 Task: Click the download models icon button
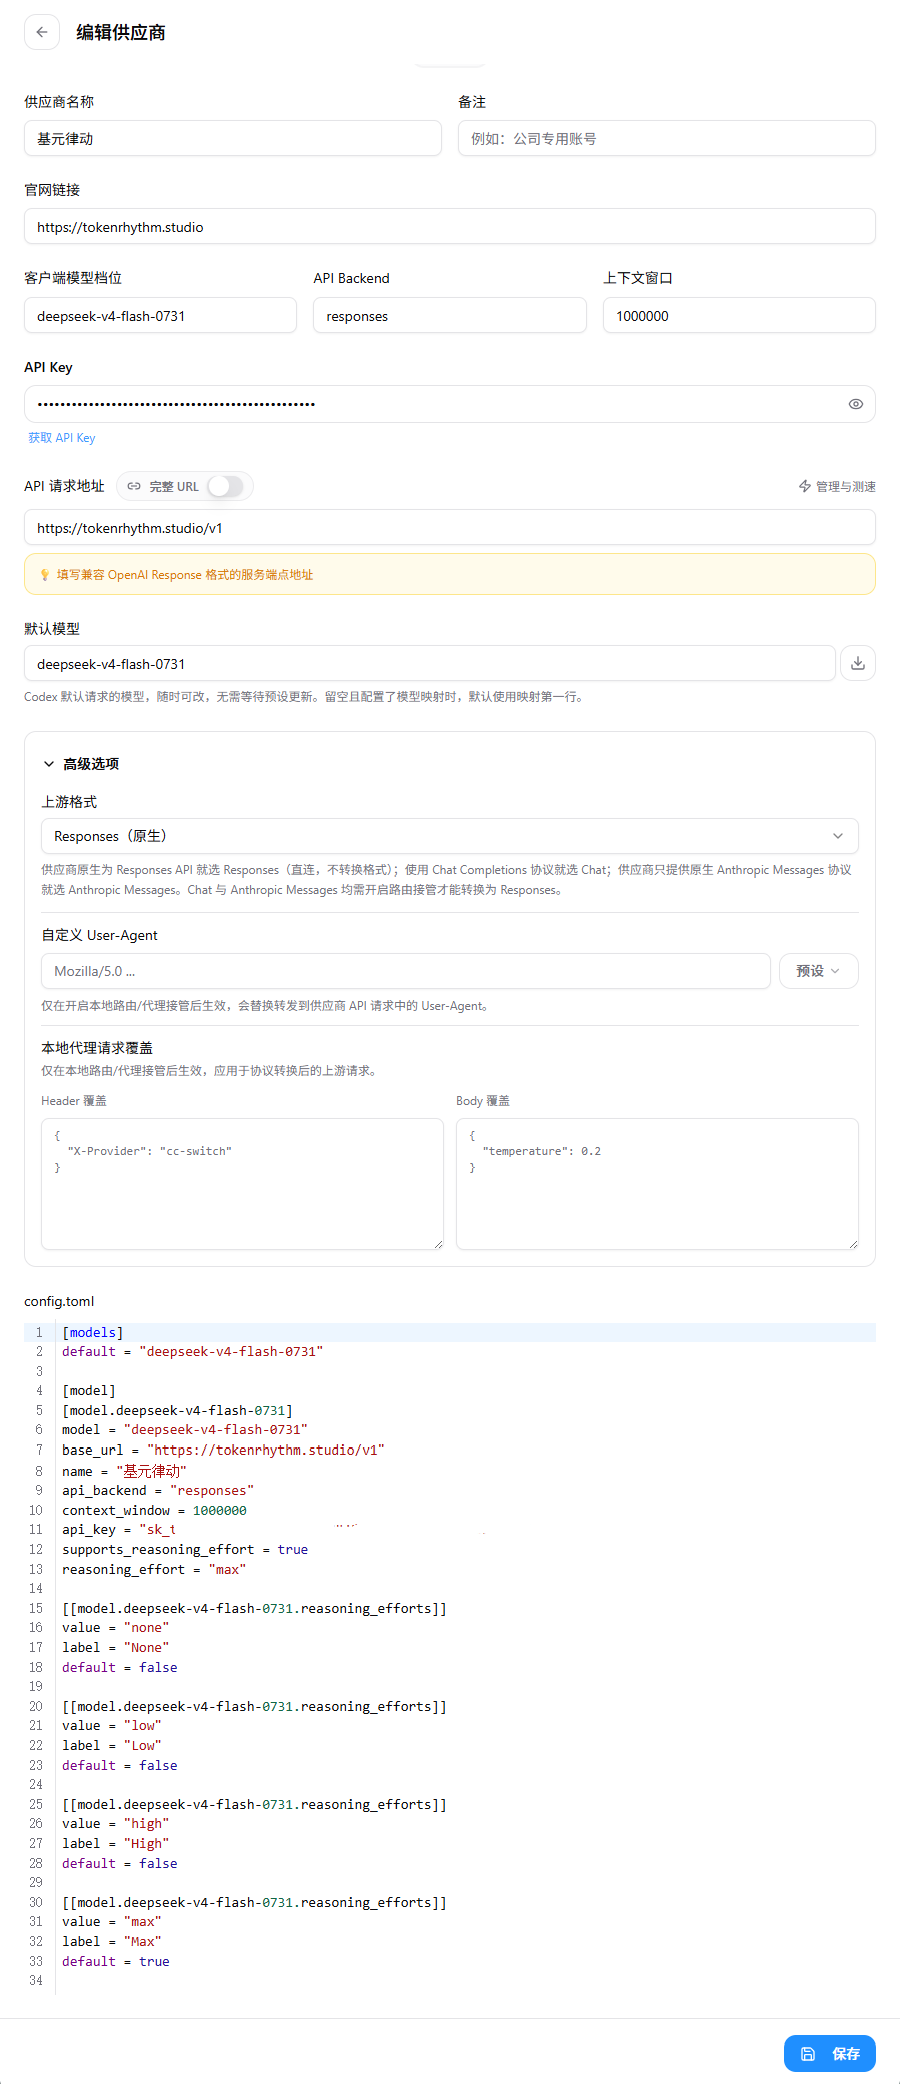(x=858, y=663)
